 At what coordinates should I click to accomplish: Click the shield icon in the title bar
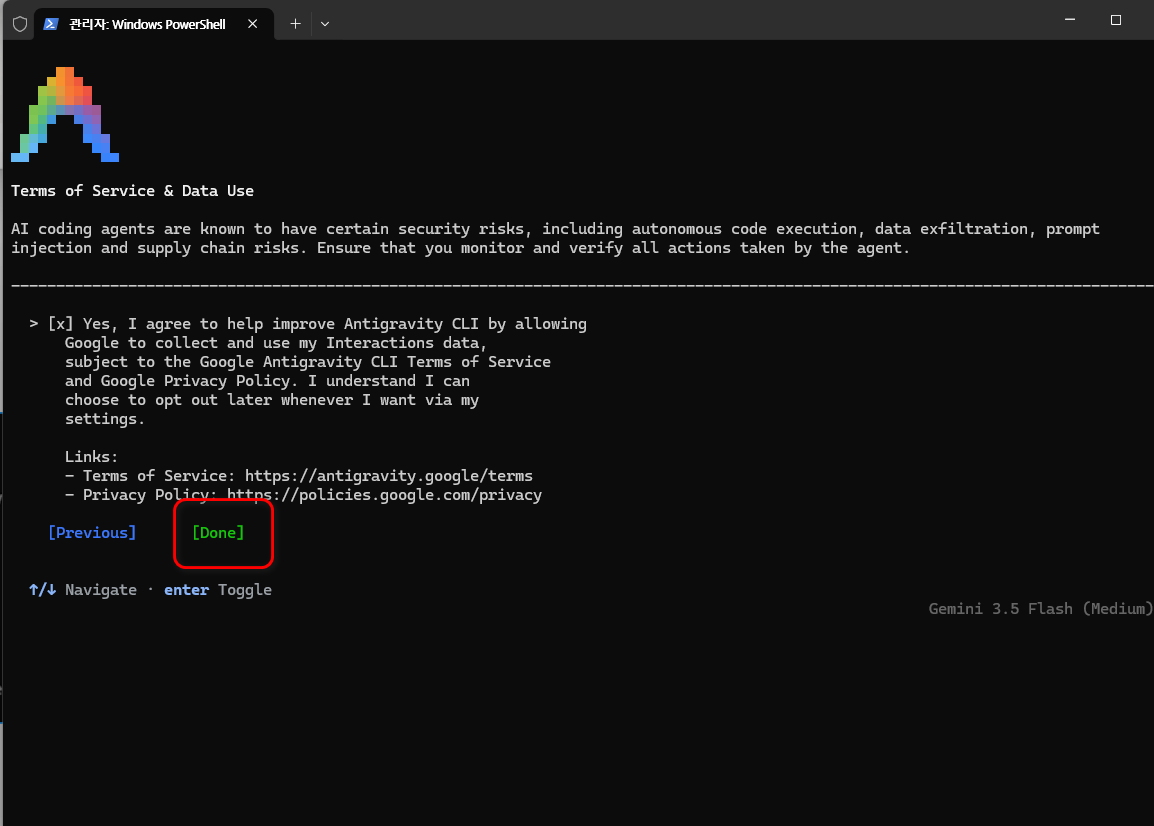click(20, 24)
